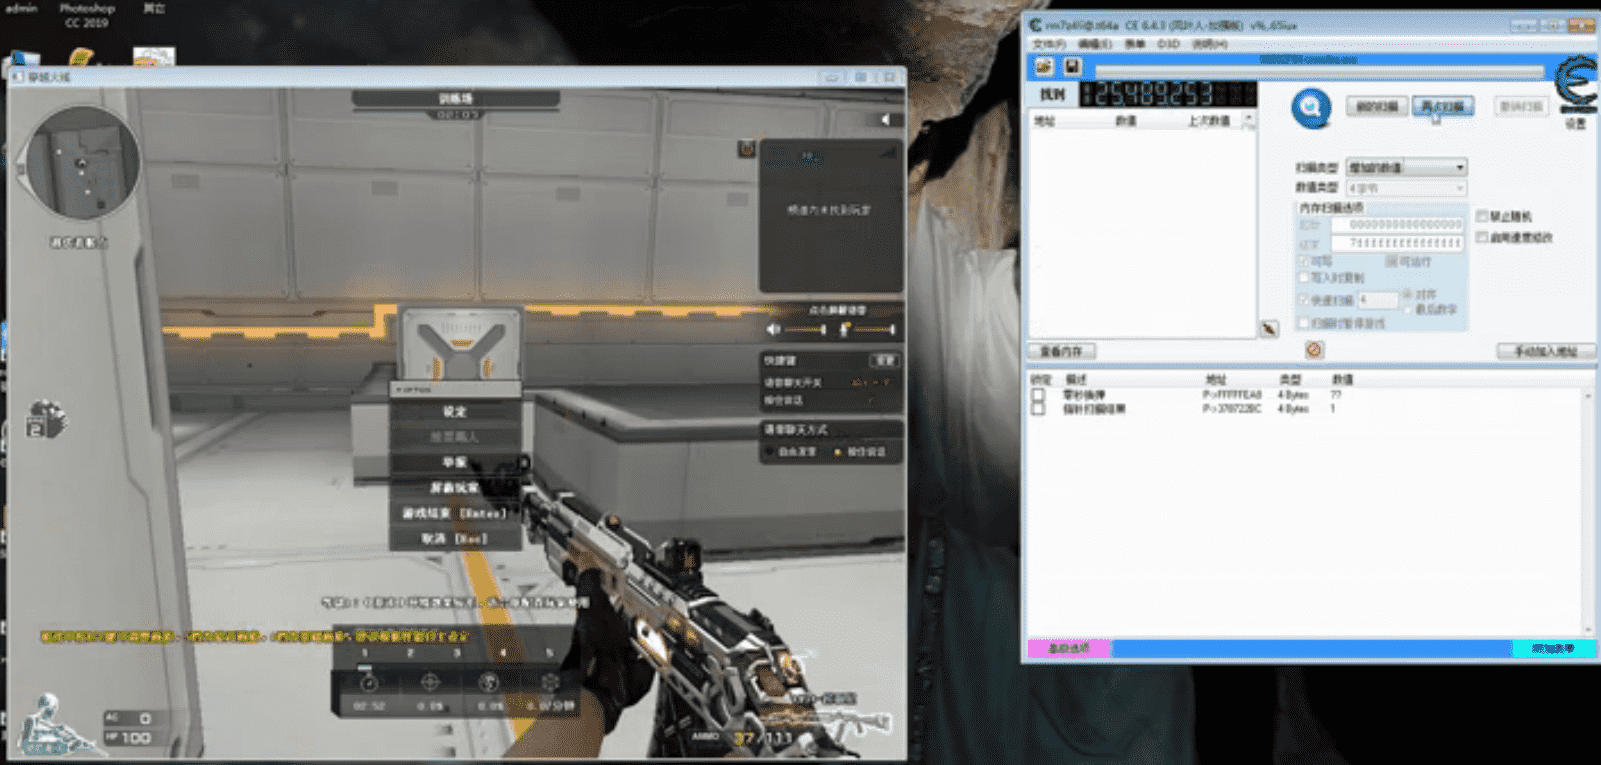
Task: Open the first menu in Cheat Engine's menu bar
Action: tap(1049, 44)
